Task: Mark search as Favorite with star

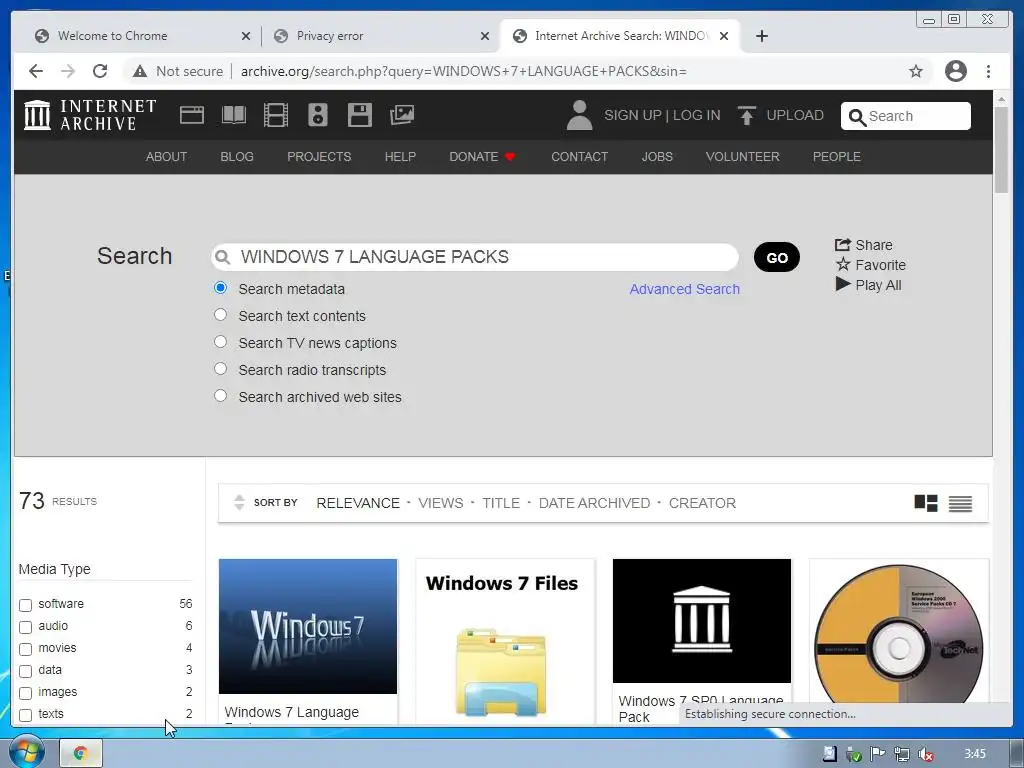Action: pyautogui.click(x=871, y=264)
